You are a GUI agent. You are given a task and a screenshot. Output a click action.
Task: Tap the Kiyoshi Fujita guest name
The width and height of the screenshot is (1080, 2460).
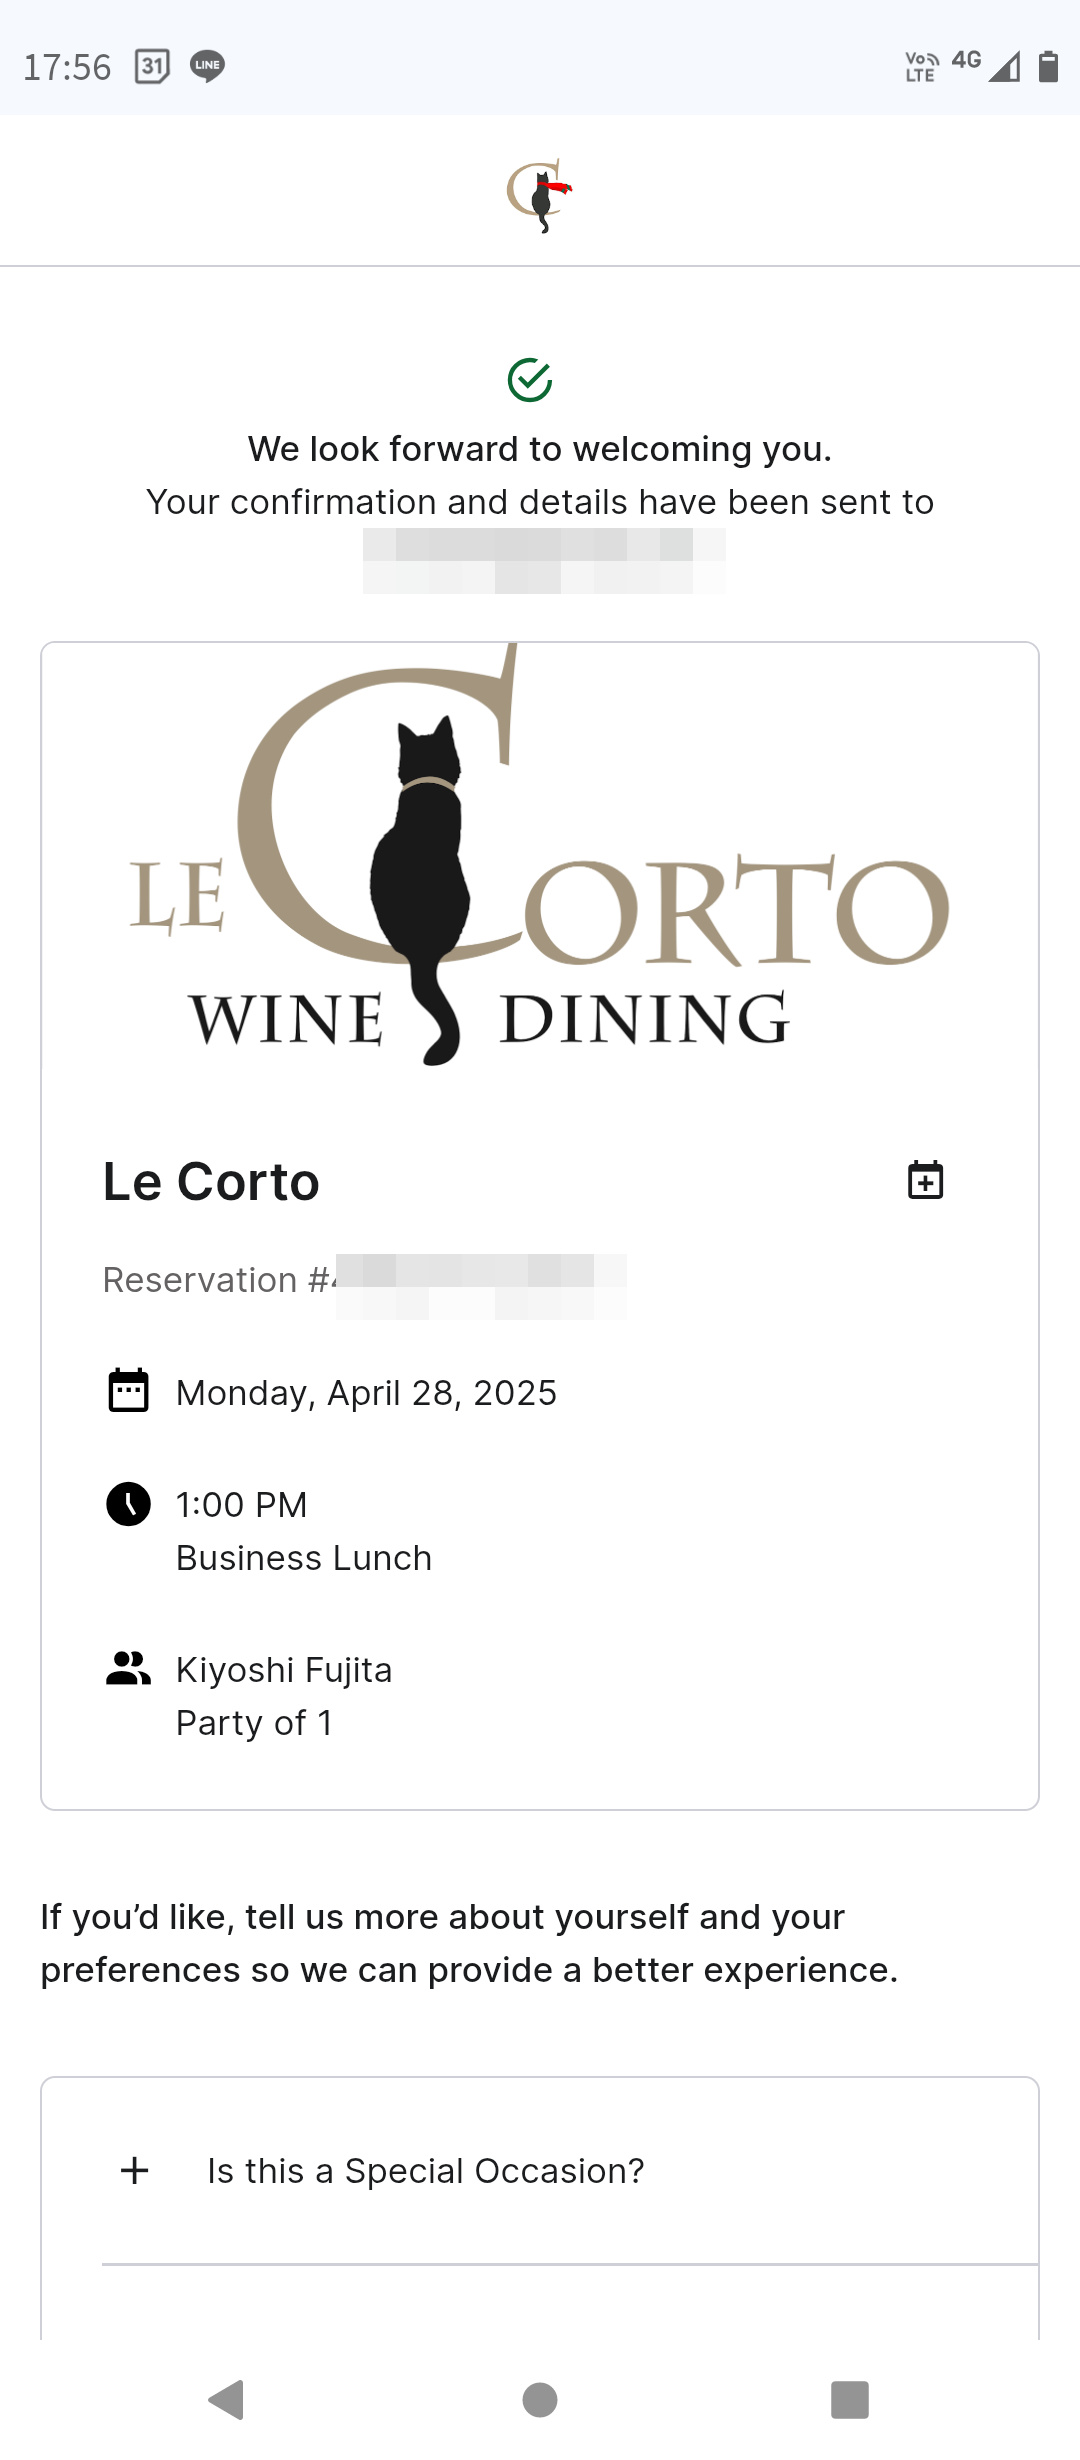(x=284, y=1670)
